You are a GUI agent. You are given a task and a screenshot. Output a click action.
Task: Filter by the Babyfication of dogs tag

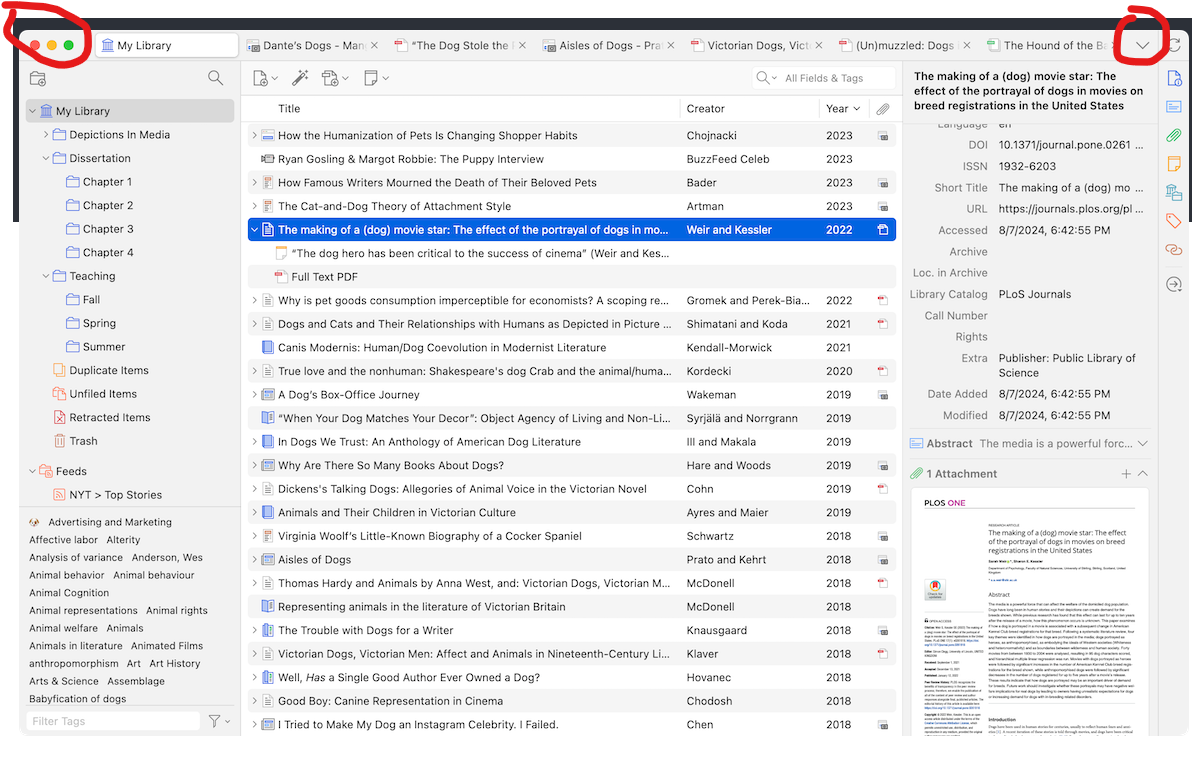[78, 699]
